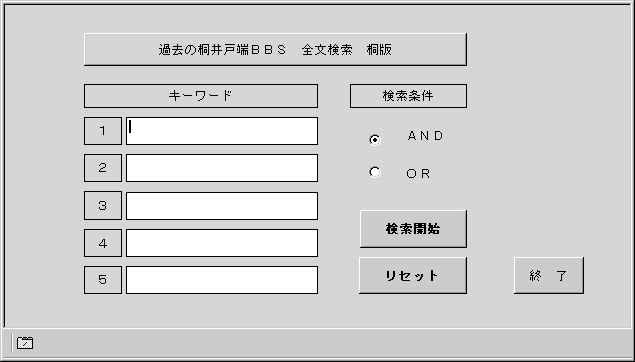Select the OR search condition
The image size is (635, 362).
[x=375, y=172]
